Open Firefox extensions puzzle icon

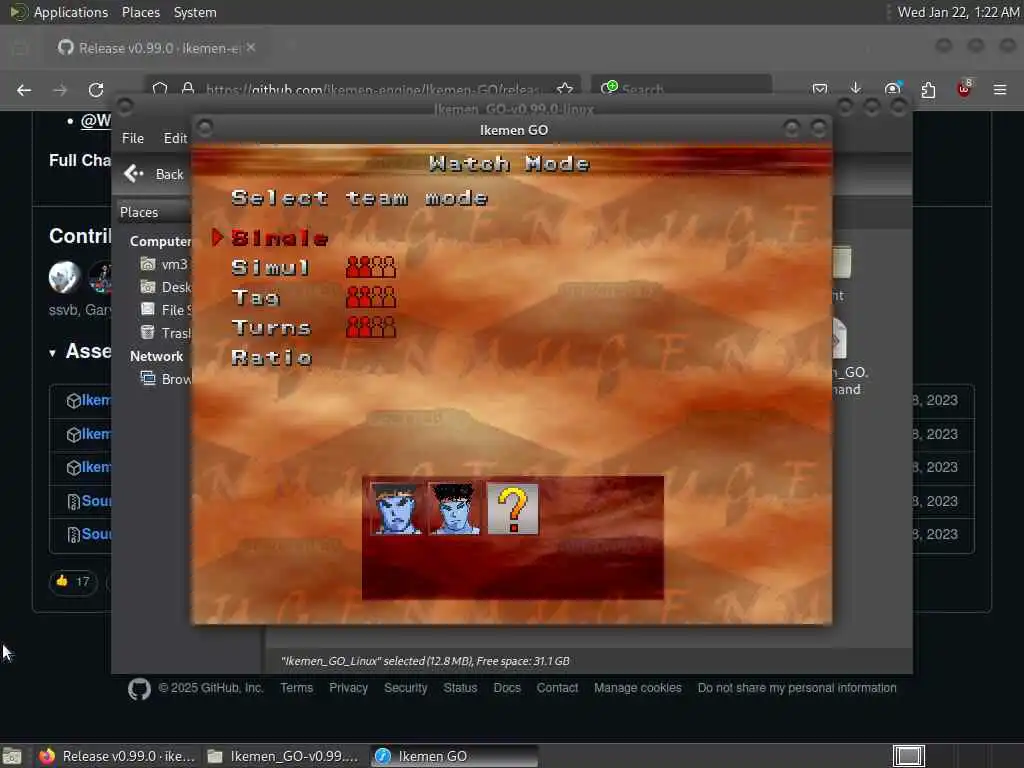(928, 90)
